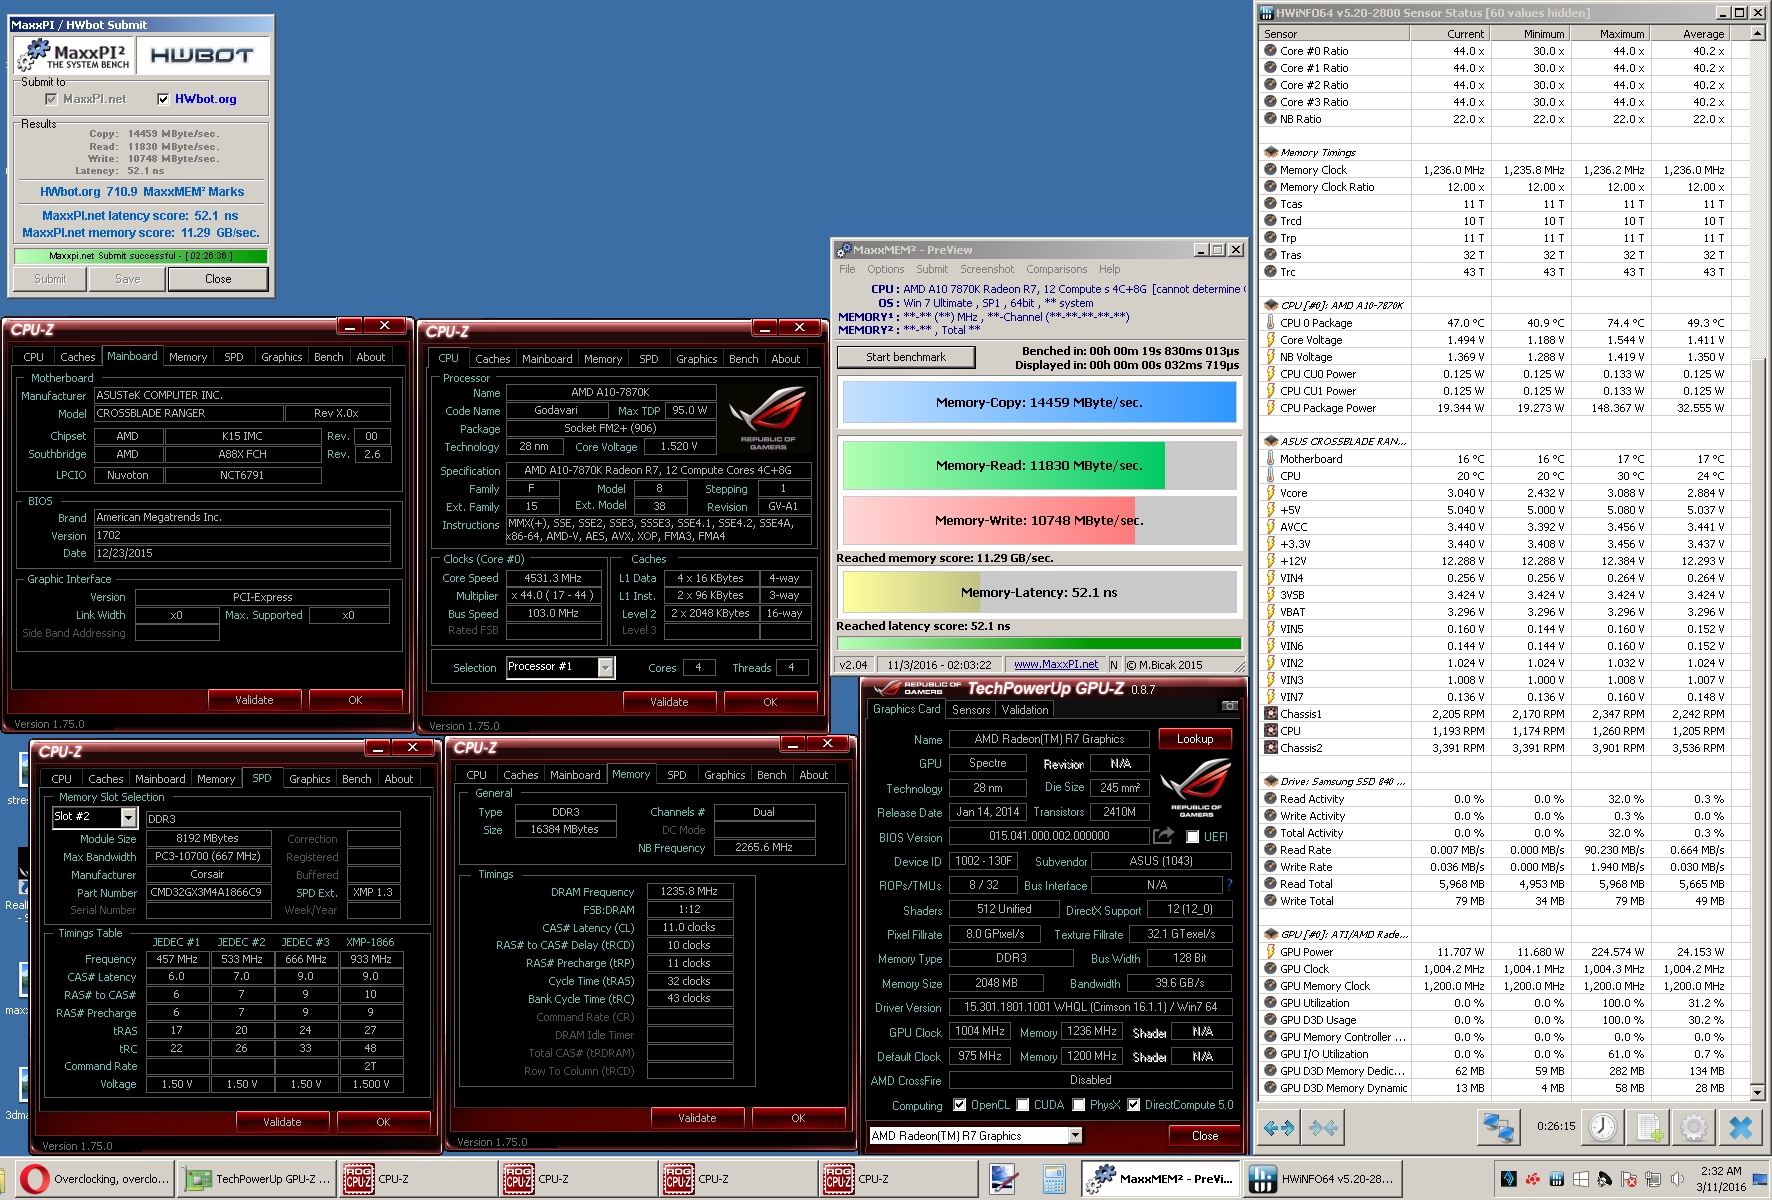Toggle the CUDA checkbox in GPU-Z
Image resolution: width=1772 pixels, height=1200 pixels.
tap(1023, 1105)
